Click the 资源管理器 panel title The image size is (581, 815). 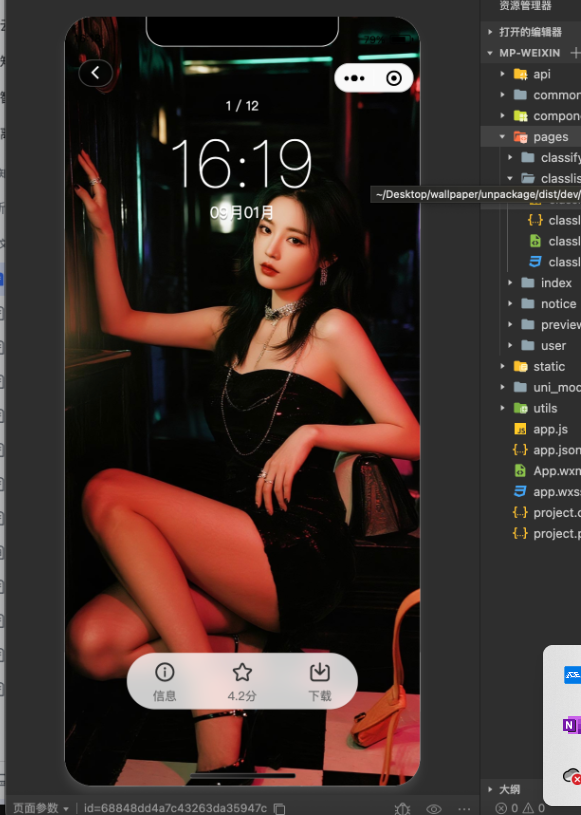point(525,6)
